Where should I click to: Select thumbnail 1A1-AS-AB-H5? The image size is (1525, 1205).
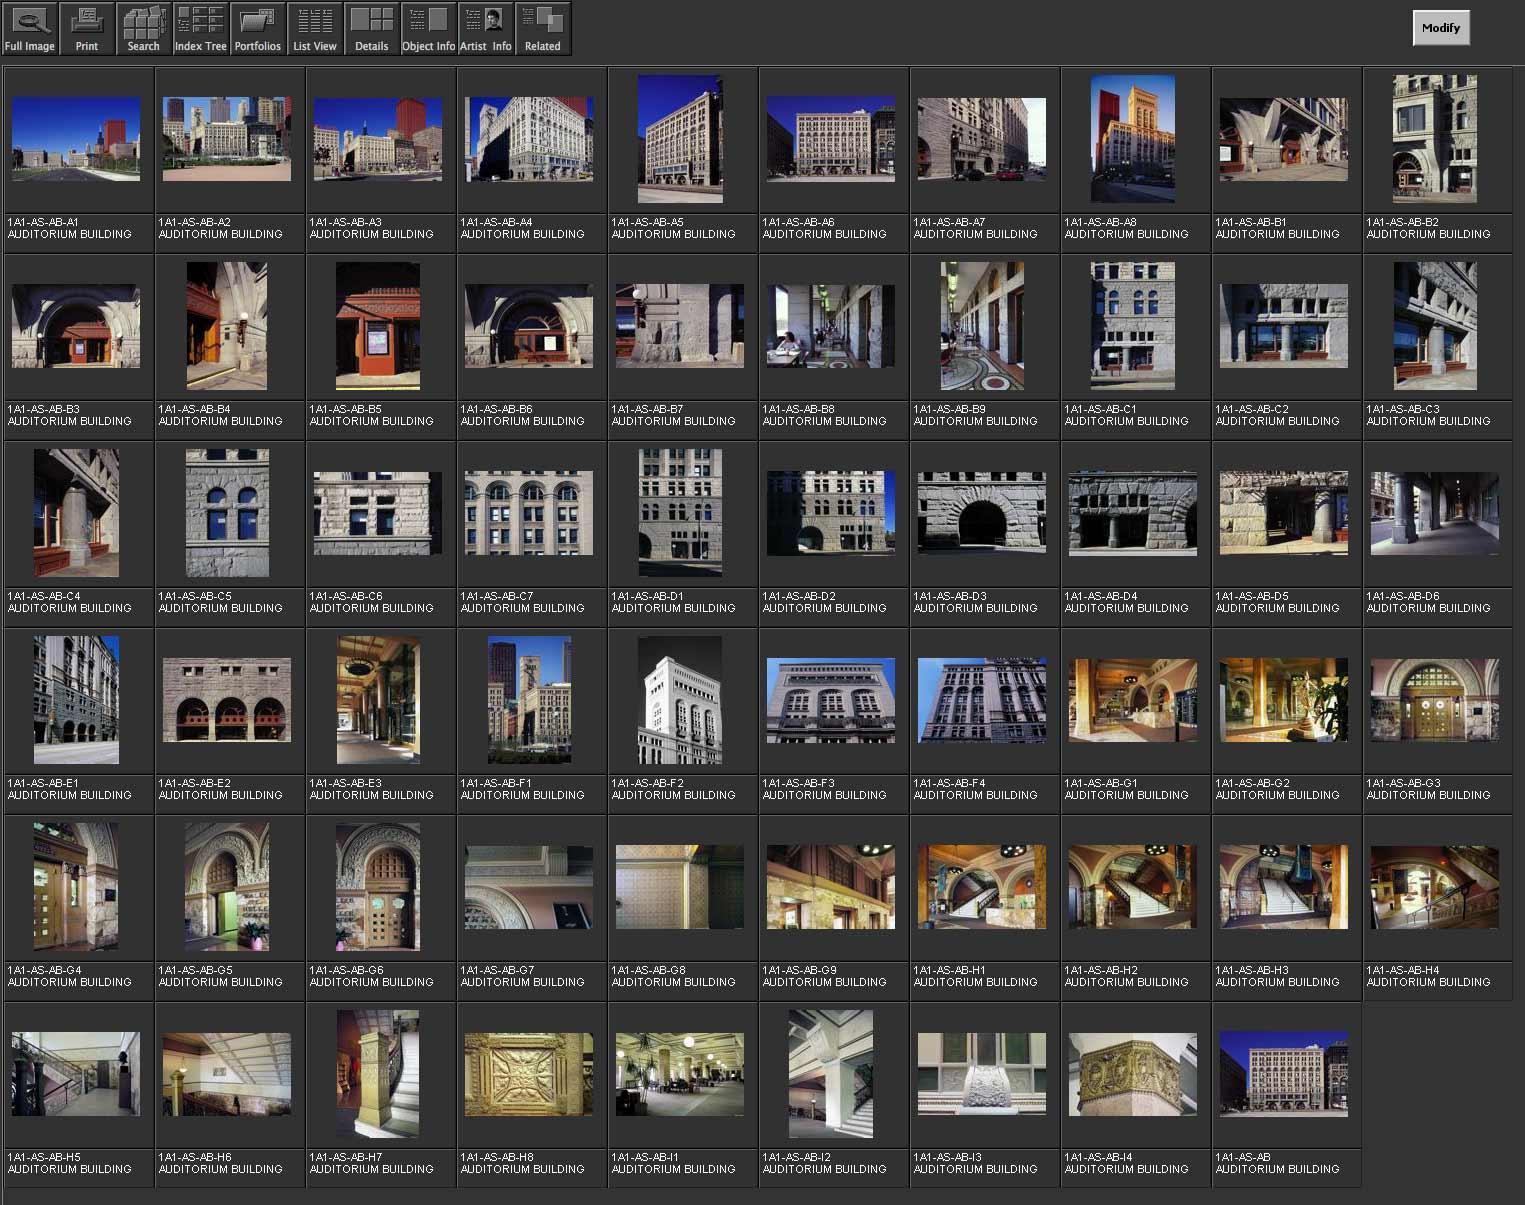[x=76, y=1074]
